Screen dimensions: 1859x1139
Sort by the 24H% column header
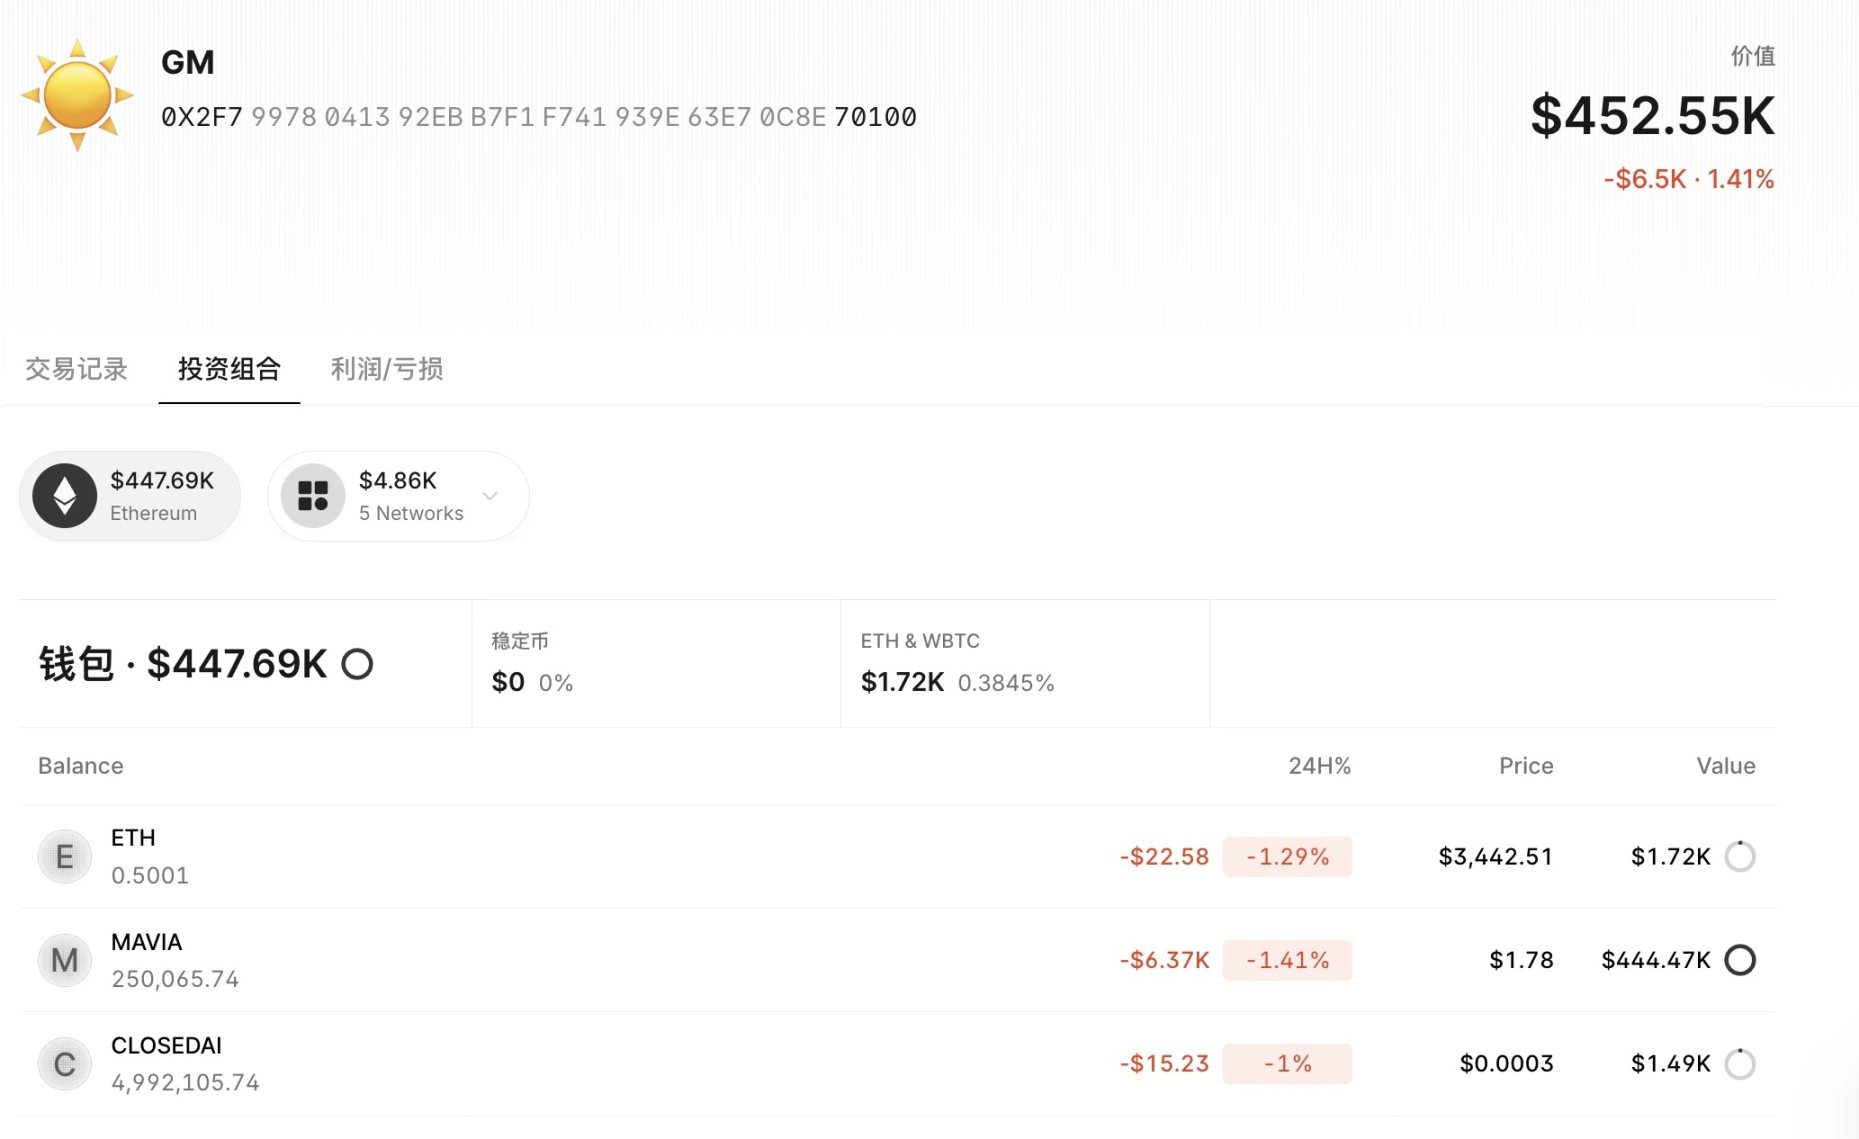(x=1319, y=766)
